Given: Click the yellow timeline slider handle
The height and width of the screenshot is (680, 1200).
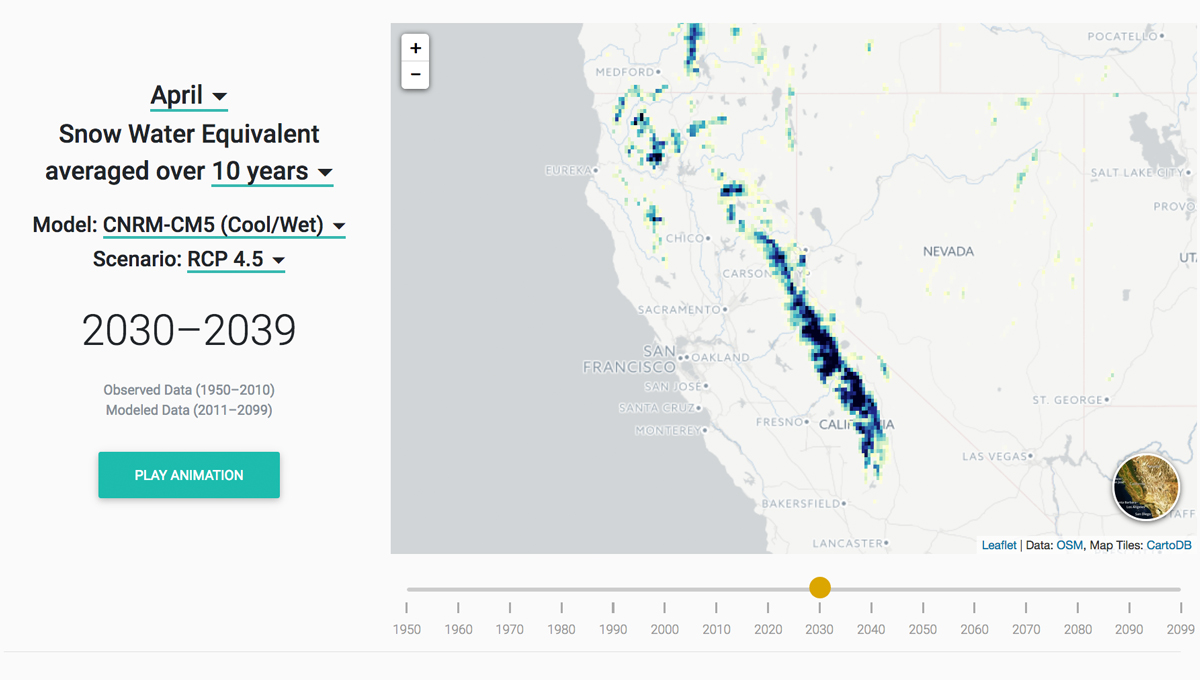Looking at the screenshot, I should tap(820, 588).
